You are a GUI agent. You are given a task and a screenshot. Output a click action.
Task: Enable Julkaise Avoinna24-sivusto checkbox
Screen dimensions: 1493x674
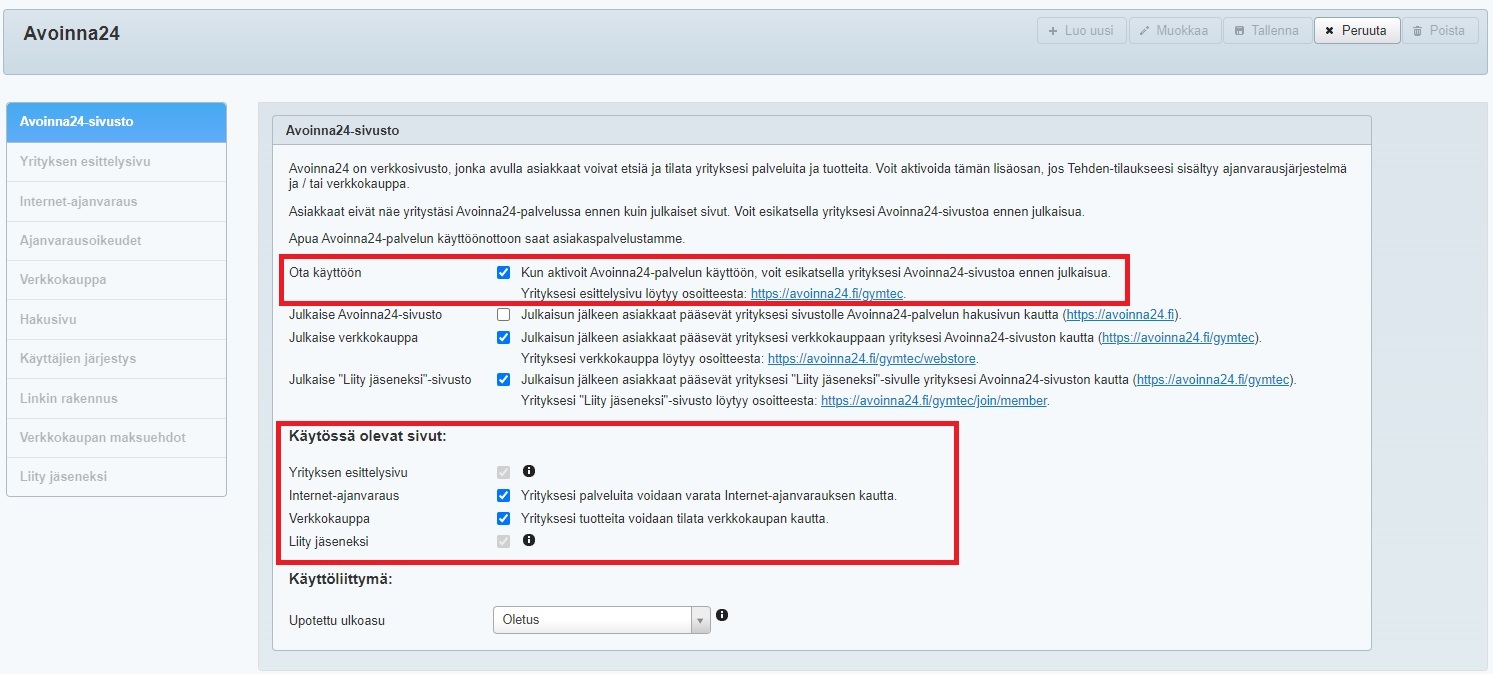pyautogui.click(x=503, y=314)
